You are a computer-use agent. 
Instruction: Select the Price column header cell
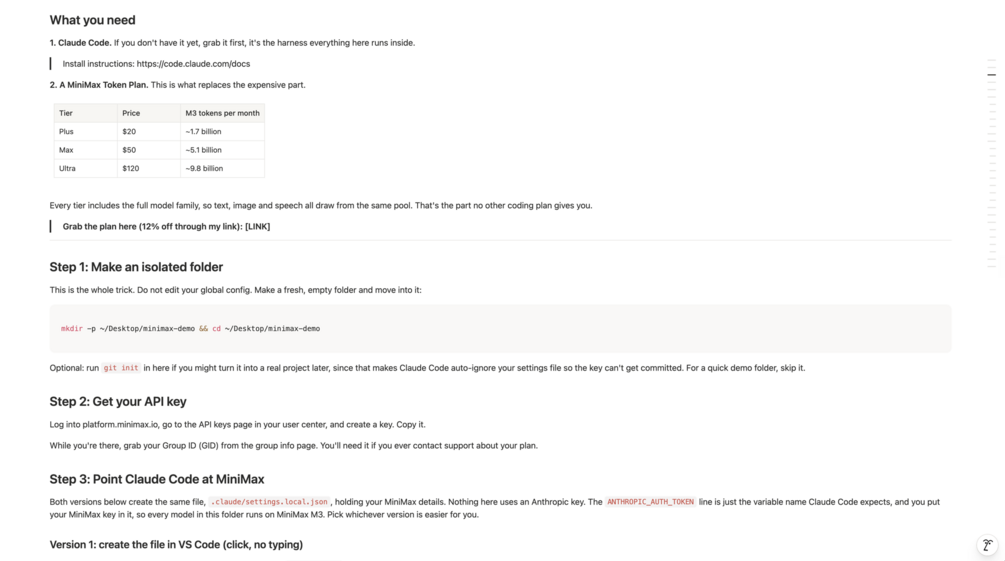click(x=149, y=113)
